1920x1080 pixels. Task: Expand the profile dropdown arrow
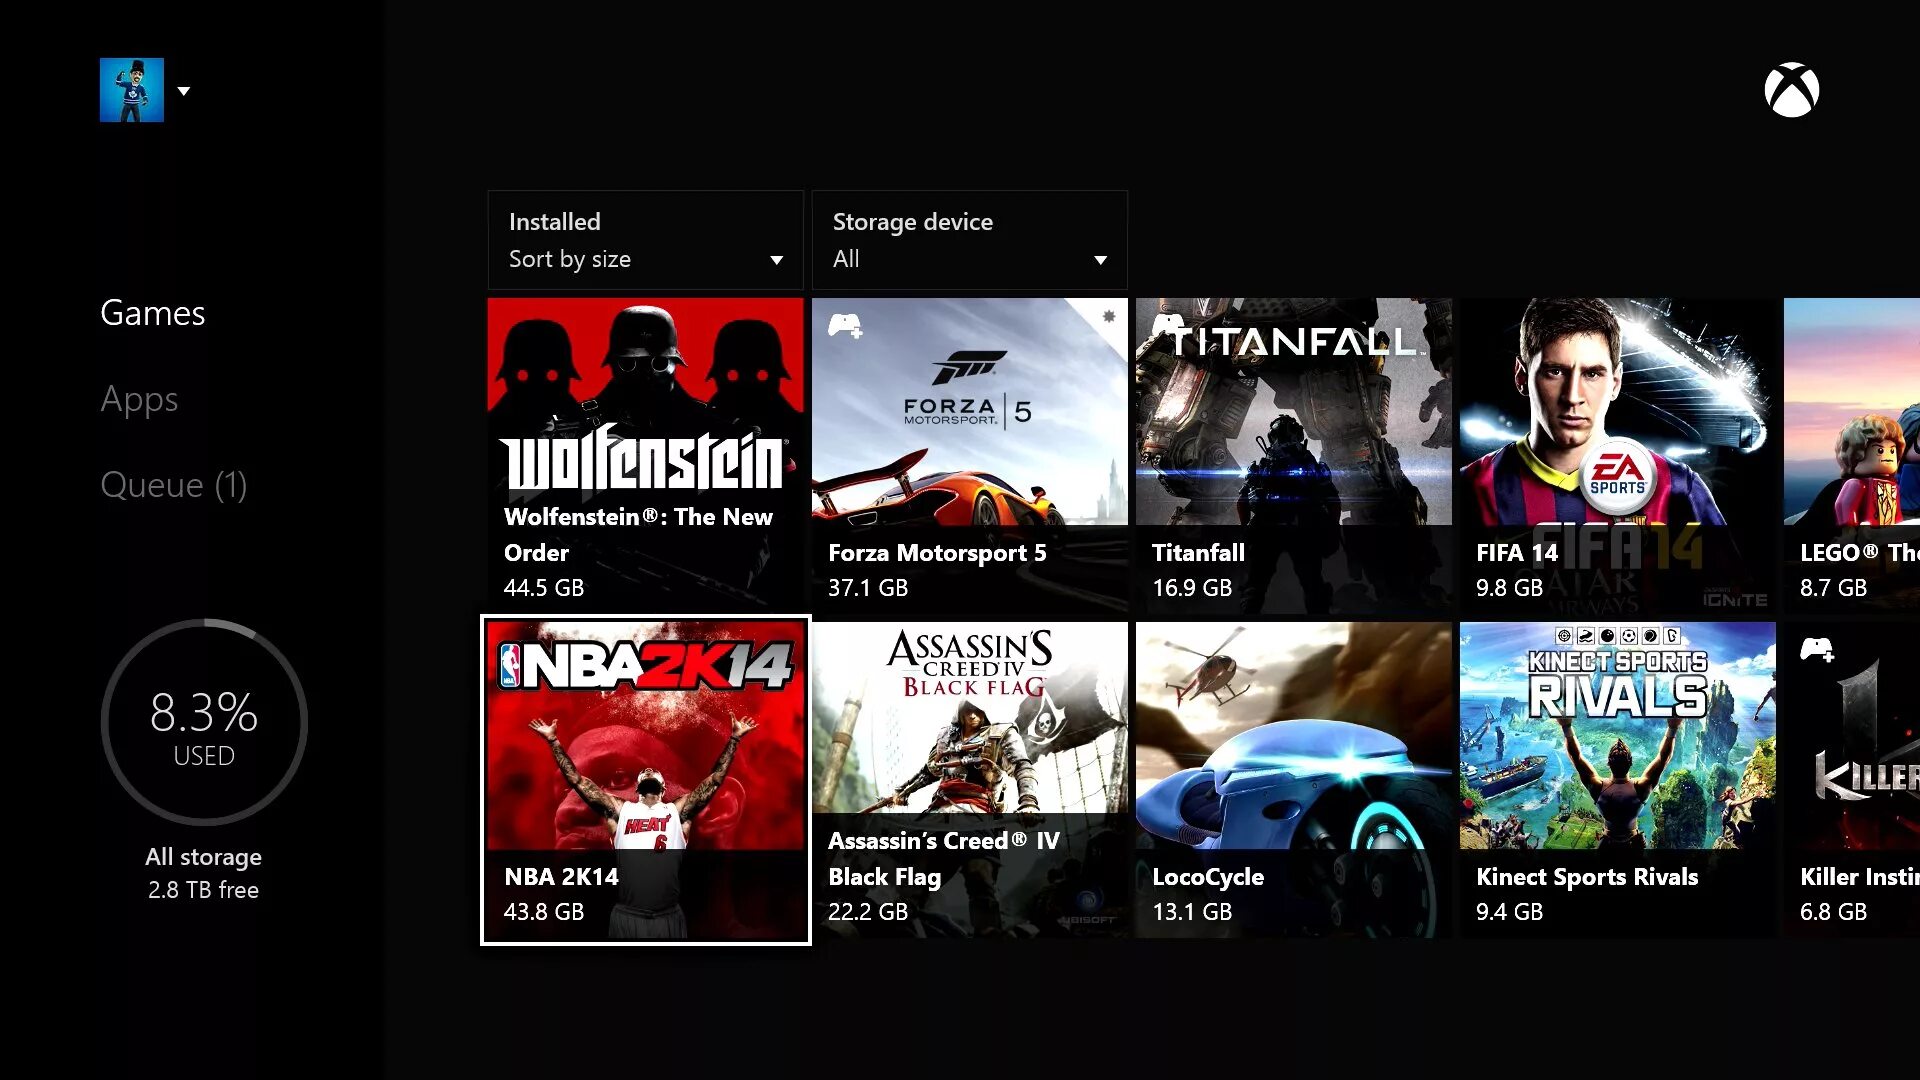(184, 91)
